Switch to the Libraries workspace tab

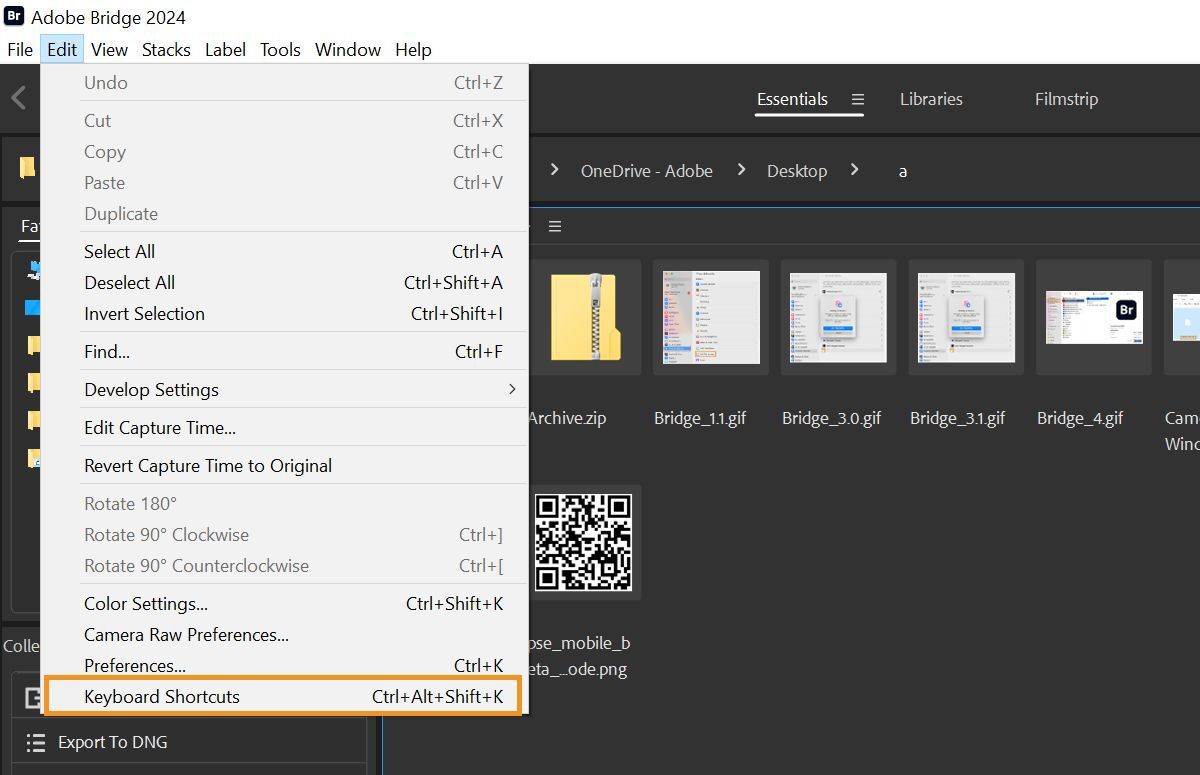(931, 99)
